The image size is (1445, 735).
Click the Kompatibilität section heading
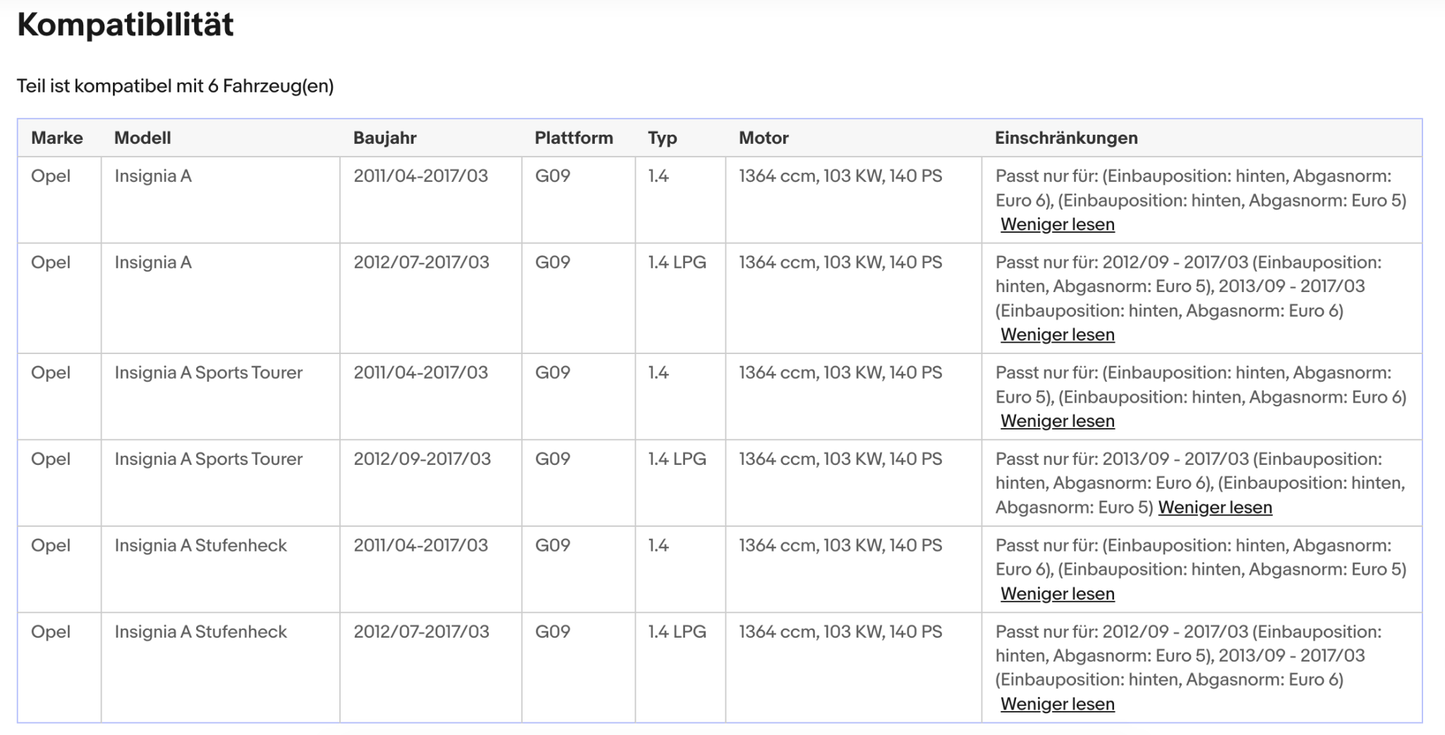(x=126, y=26)
